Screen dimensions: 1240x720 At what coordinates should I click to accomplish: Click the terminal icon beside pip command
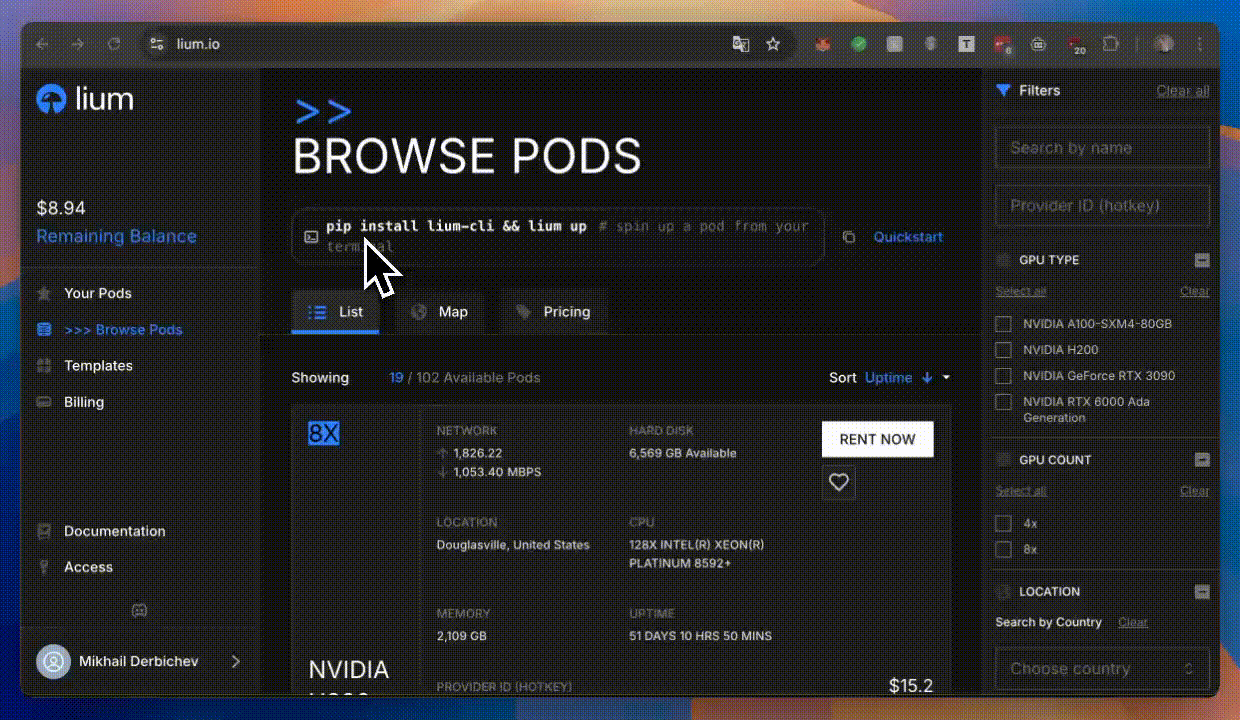(x=311, y=237)
